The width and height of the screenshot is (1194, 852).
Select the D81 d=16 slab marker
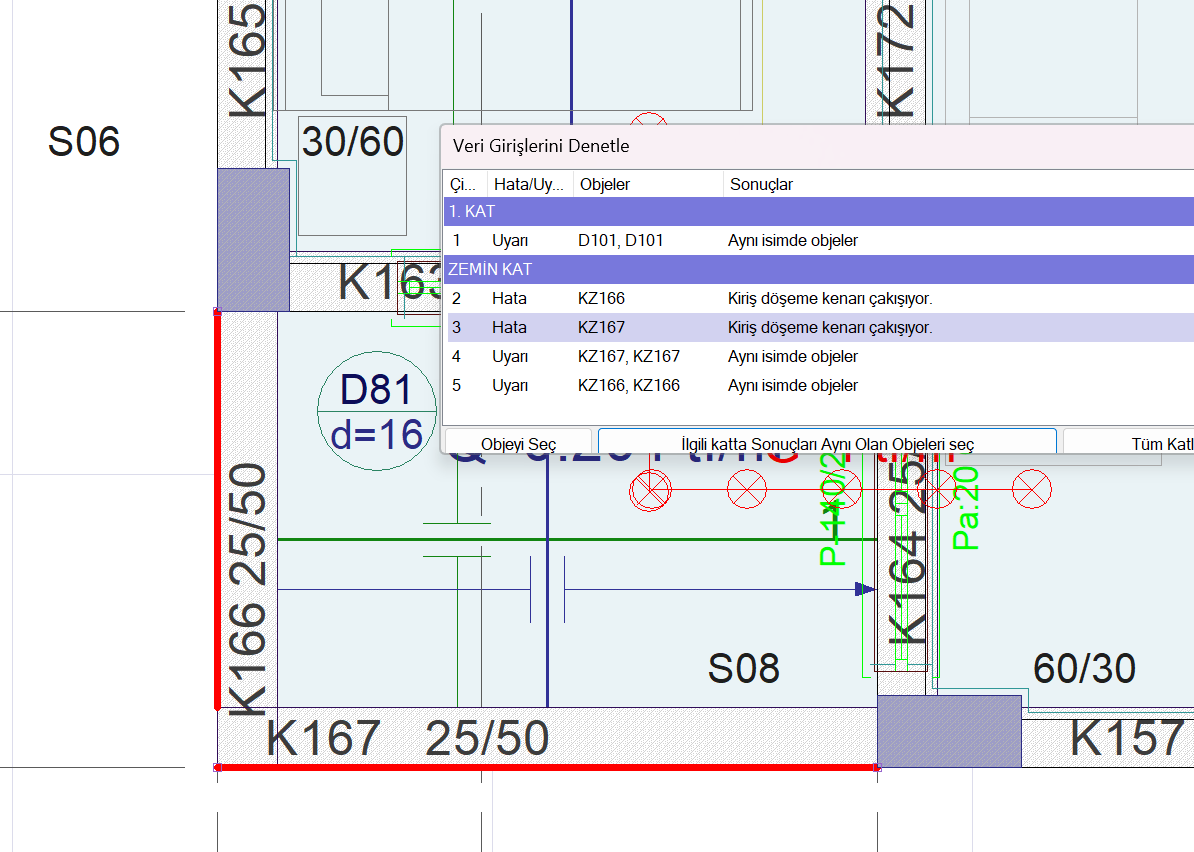pos(377,411)
